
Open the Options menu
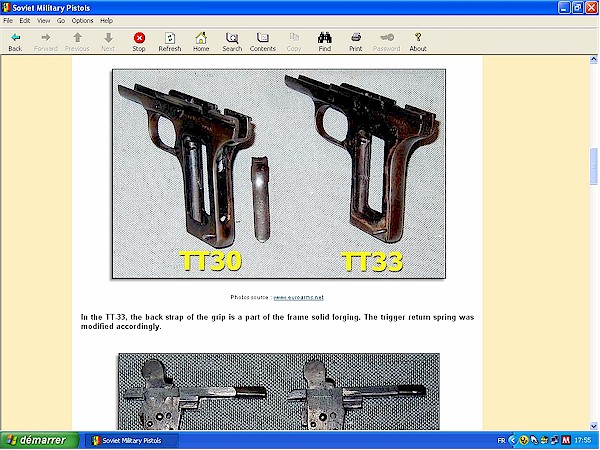[82, 21]
